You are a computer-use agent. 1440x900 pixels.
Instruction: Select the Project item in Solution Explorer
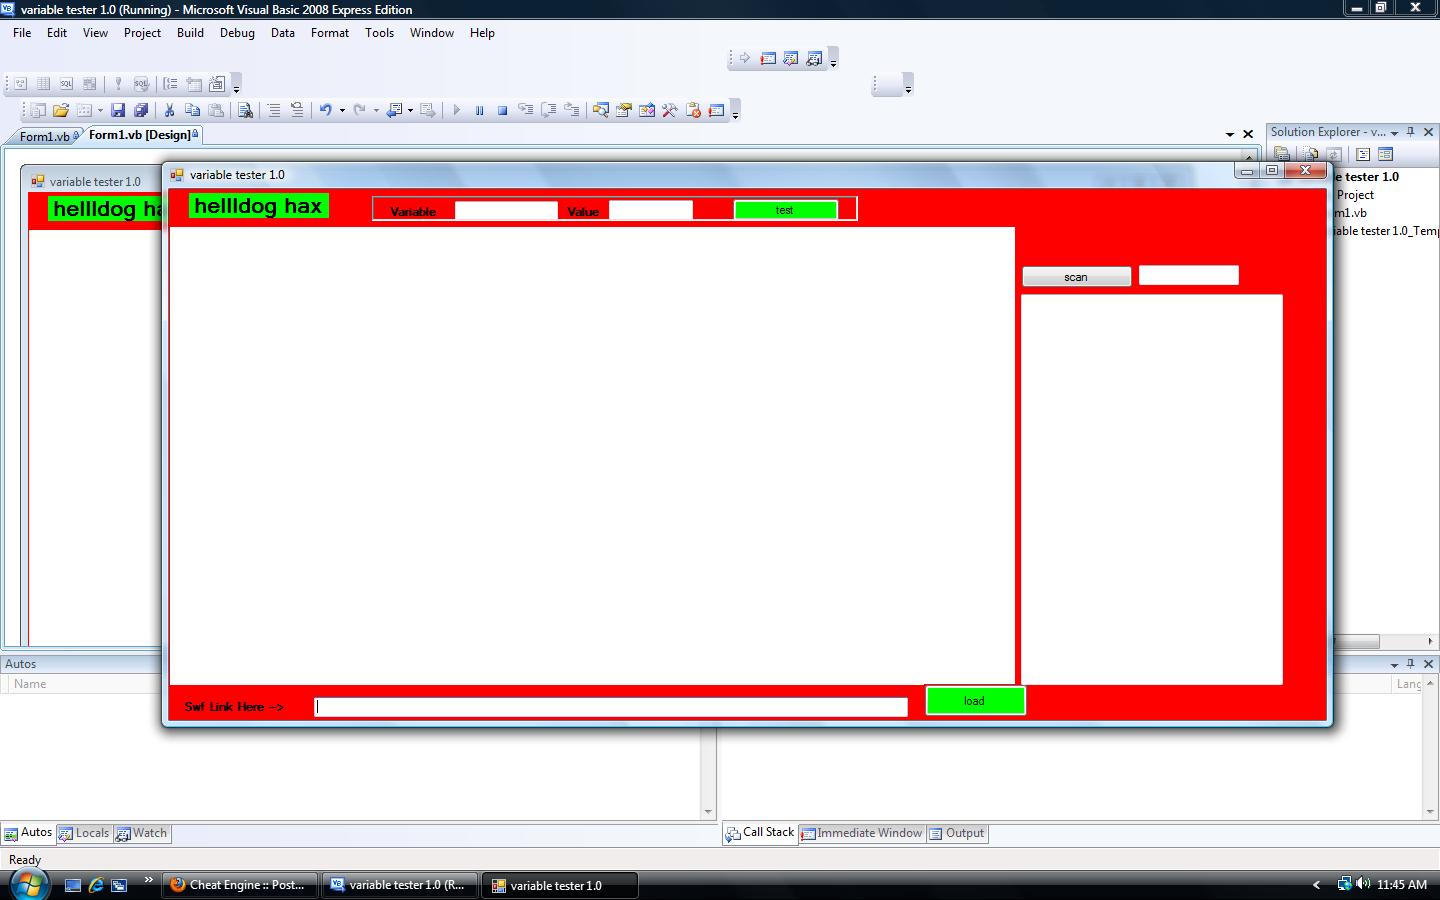click(1355, 195)
